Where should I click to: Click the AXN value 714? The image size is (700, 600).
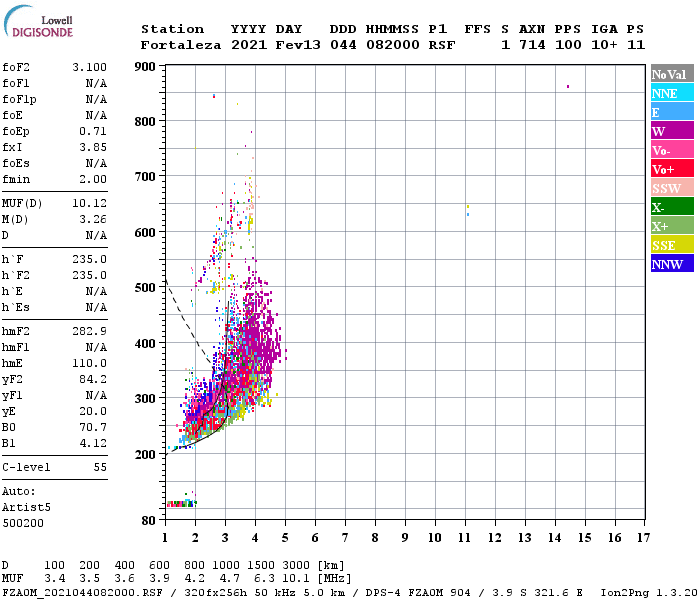pos(532,45)
